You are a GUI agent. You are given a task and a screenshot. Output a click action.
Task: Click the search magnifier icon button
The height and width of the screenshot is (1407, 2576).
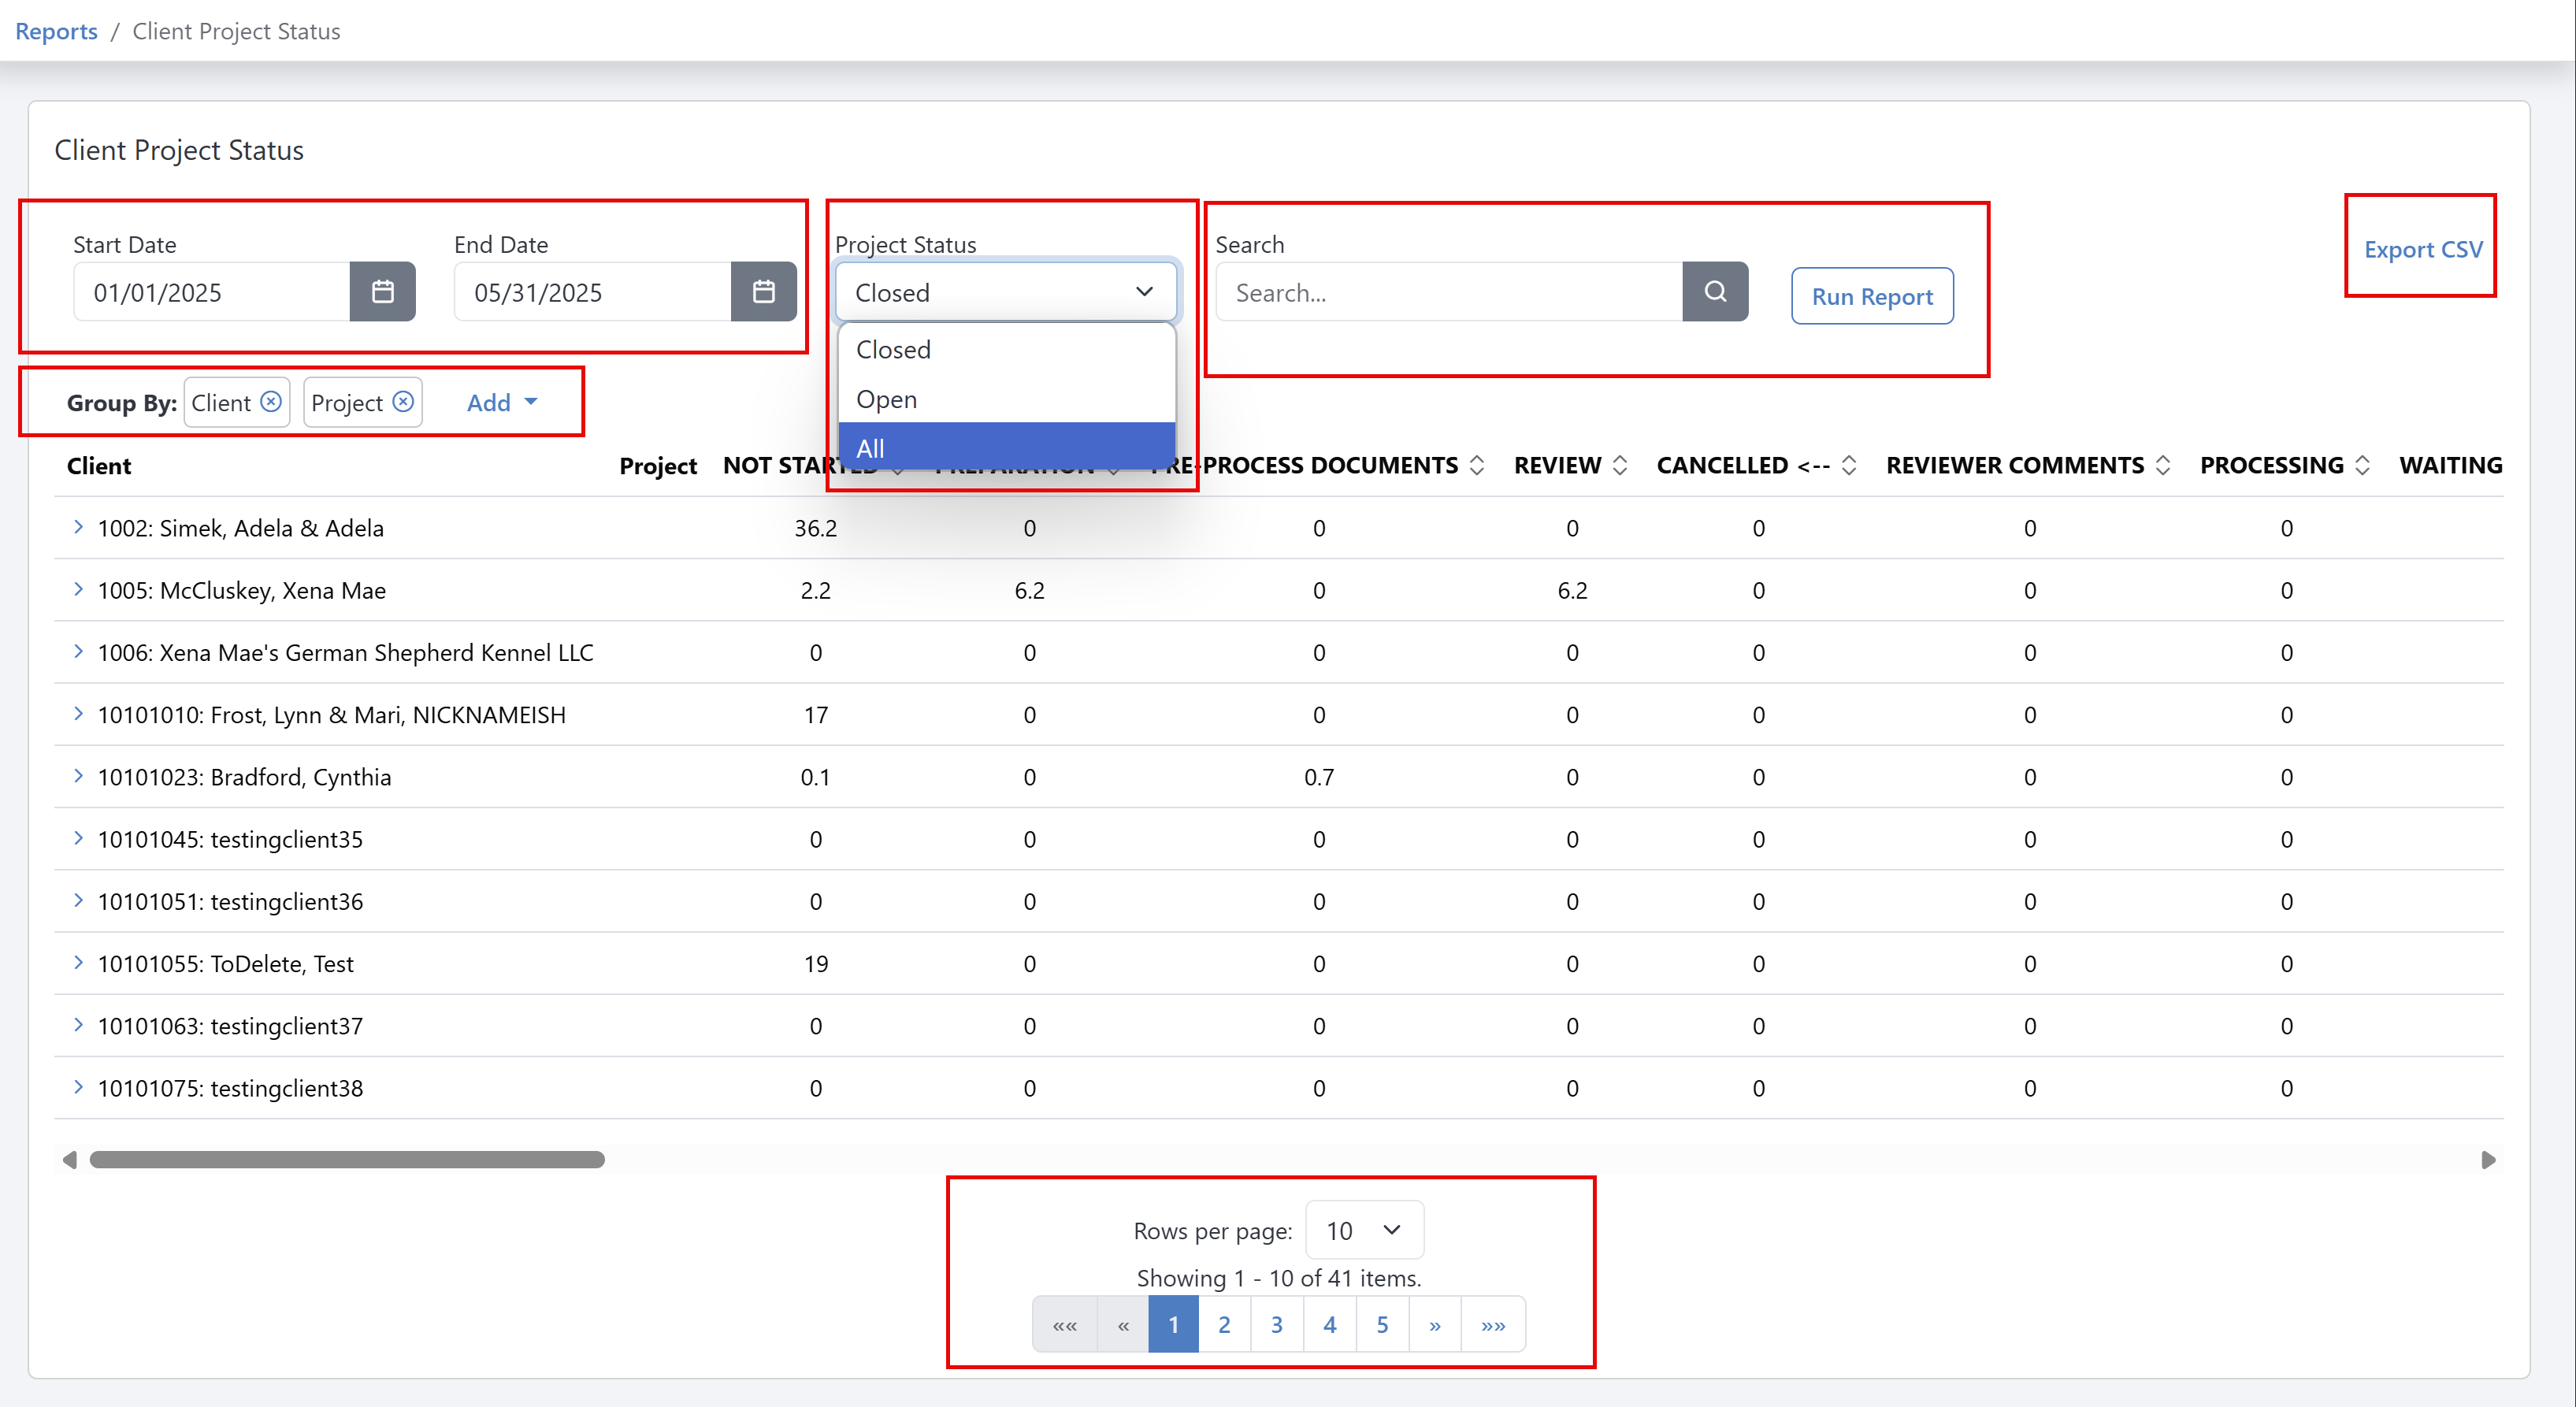1715,292
